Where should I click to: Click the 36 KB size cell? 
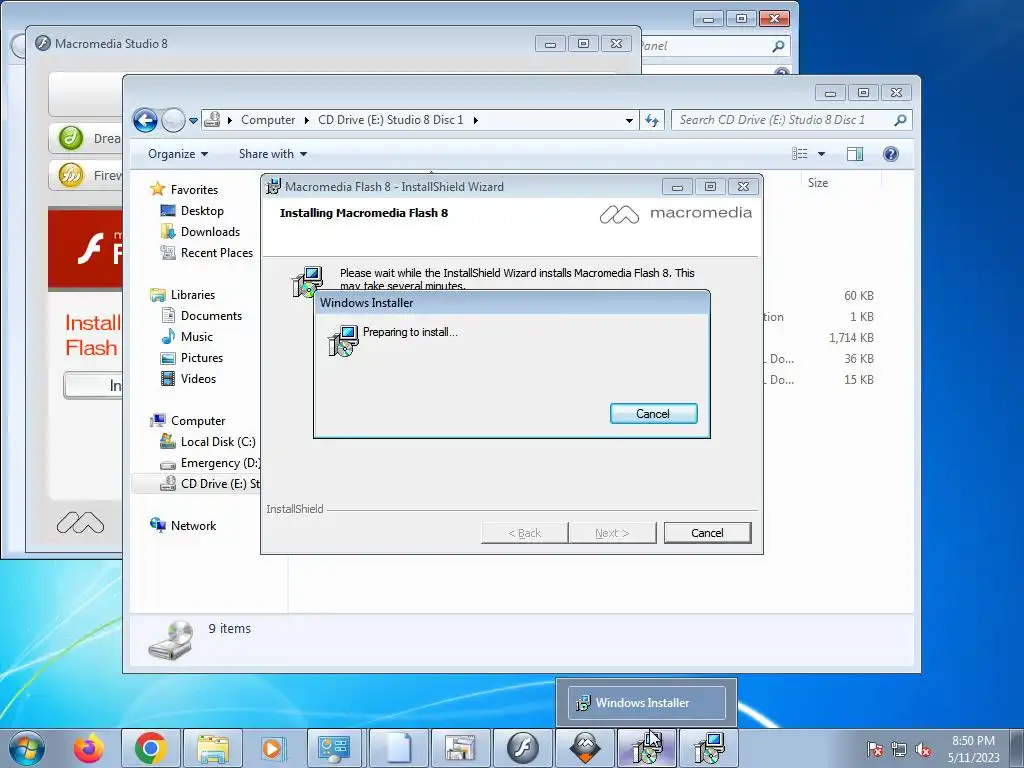click(x=858, y=359)
